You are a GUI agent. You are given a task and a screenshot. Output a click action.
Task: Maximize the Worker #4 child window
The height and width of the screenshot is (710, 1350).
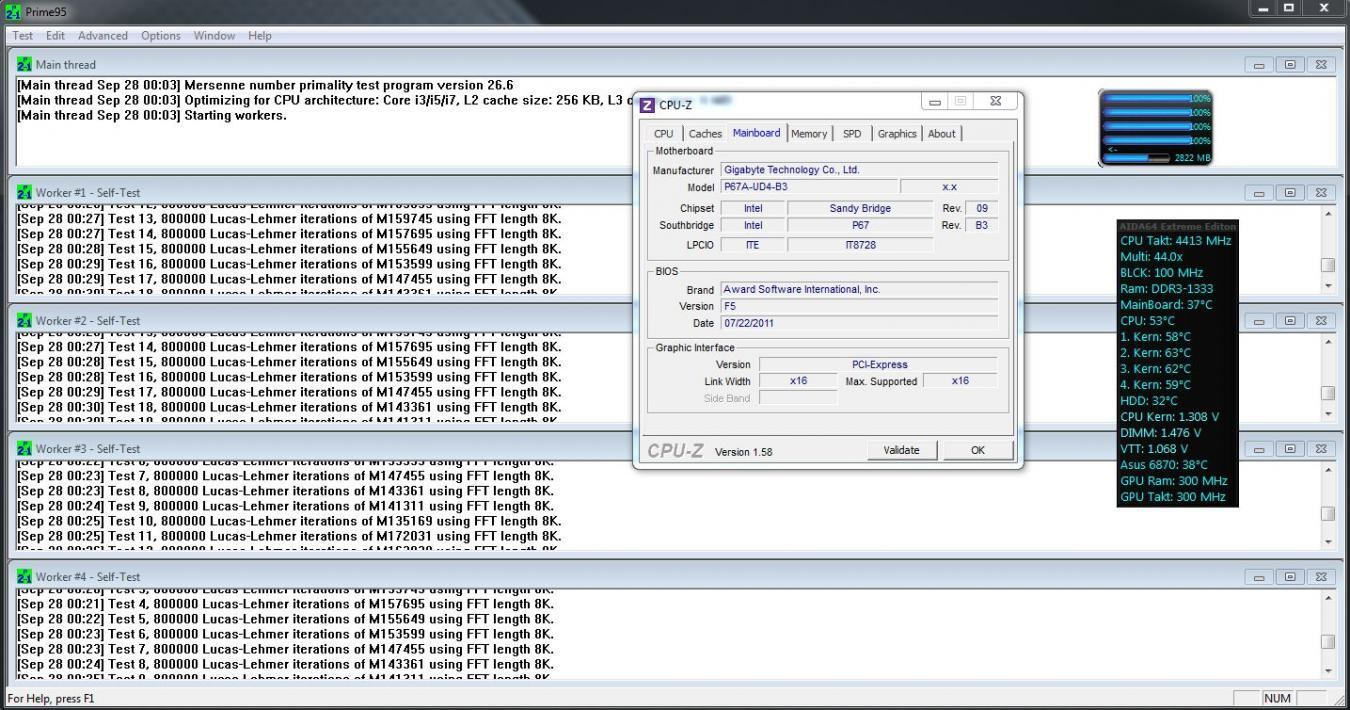1290,577
